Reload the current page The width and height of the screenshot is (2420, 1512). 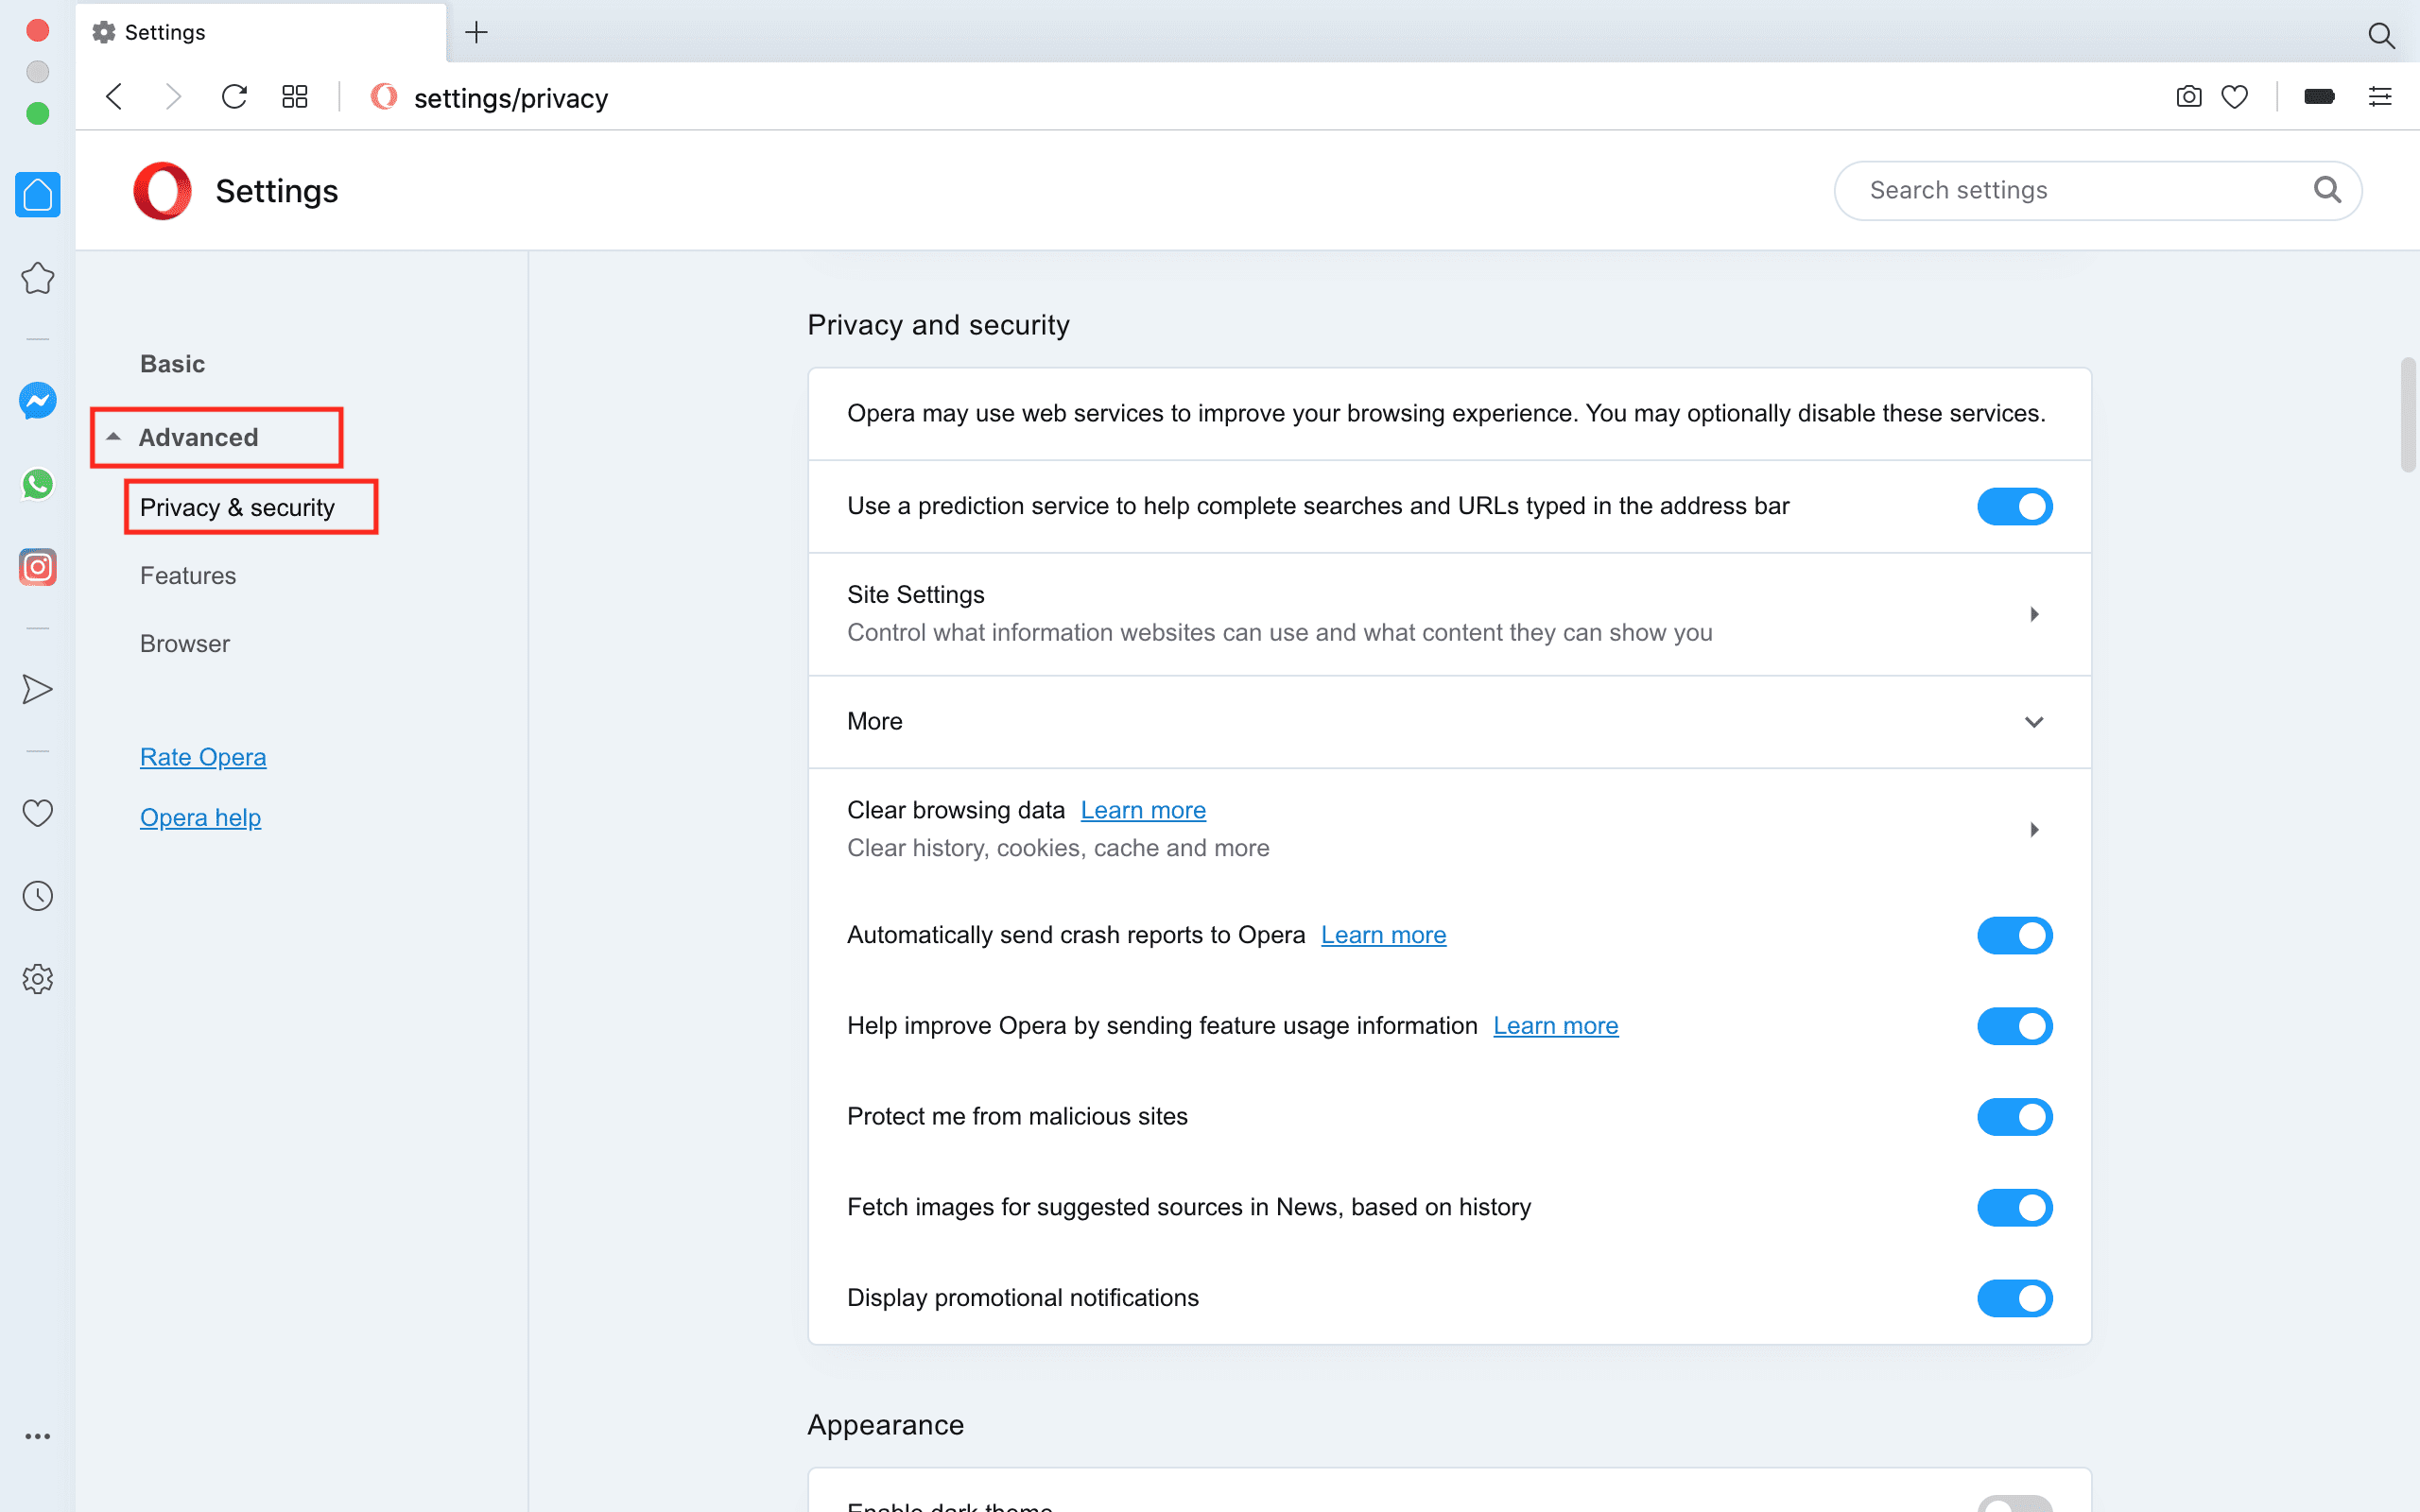coord(234,97)
